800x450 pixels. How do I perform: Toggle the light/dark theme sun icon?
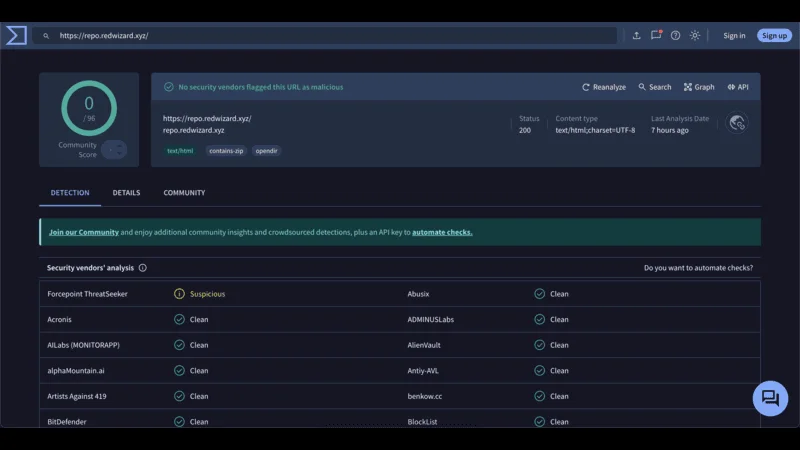click(x=694, y=35)
